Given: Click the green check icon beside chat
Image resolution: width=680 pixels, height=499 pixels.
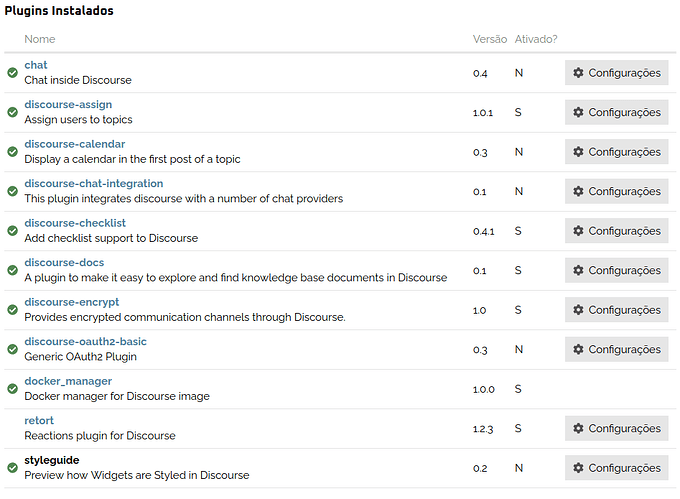Looking at the screenshot, I should coord(13,72).
